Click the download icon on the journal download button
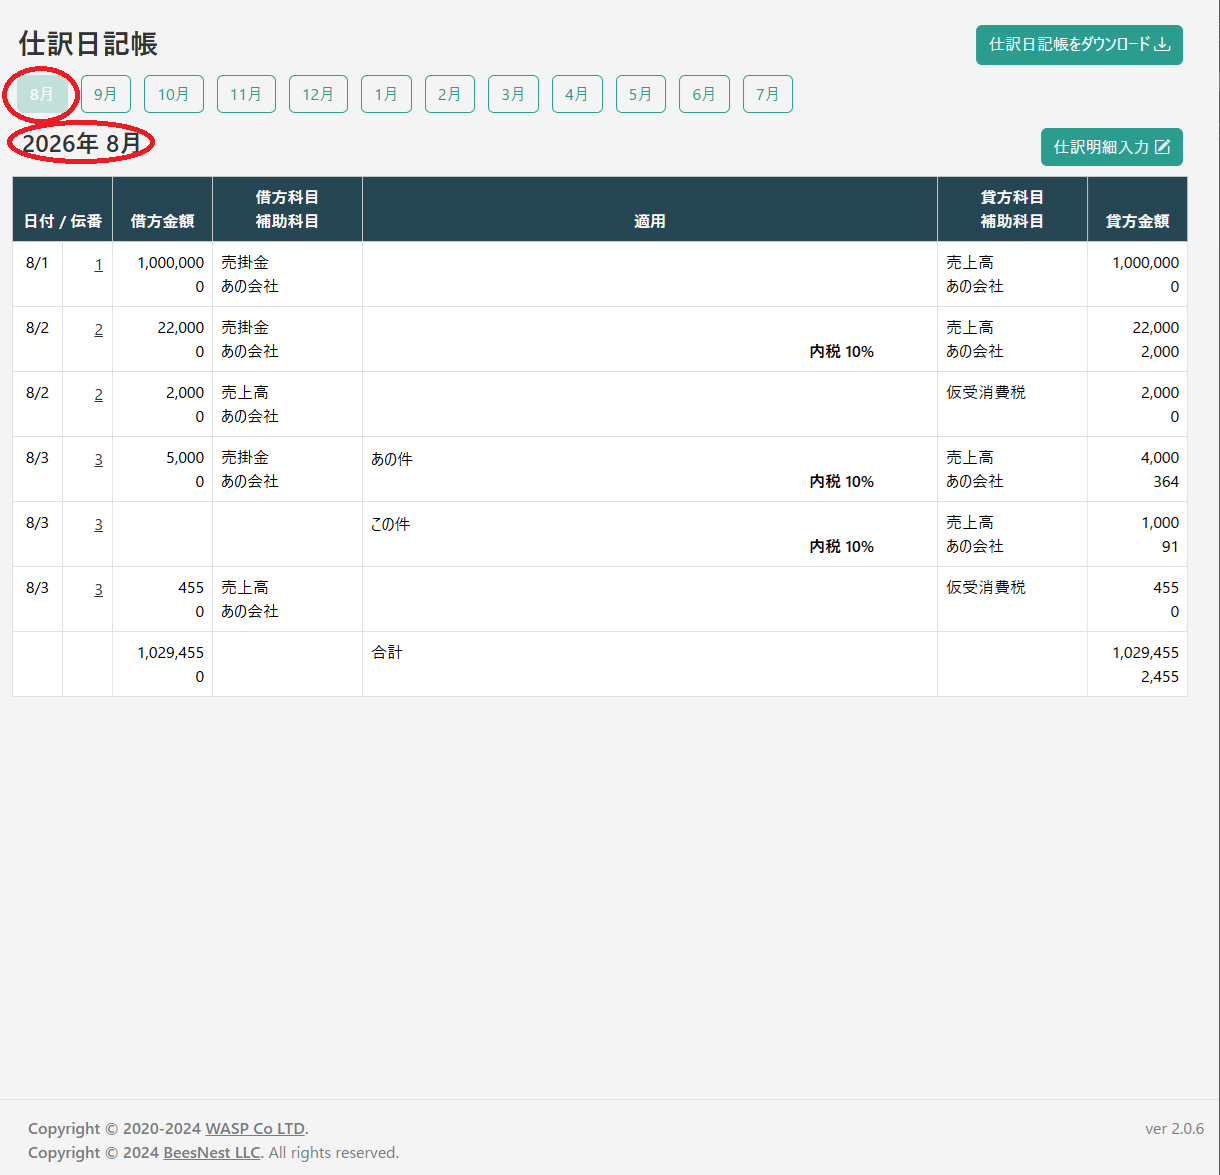Viewport: 1220px width, 1175px height. 1162,45
